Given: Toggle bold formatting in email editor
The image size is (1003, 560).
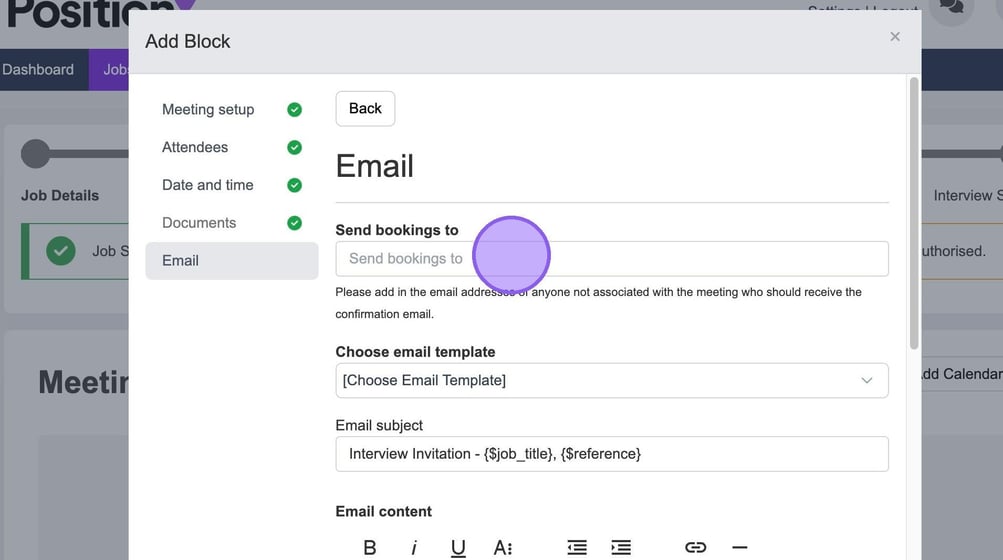Looking at the screenshot, I should (370, 547).
